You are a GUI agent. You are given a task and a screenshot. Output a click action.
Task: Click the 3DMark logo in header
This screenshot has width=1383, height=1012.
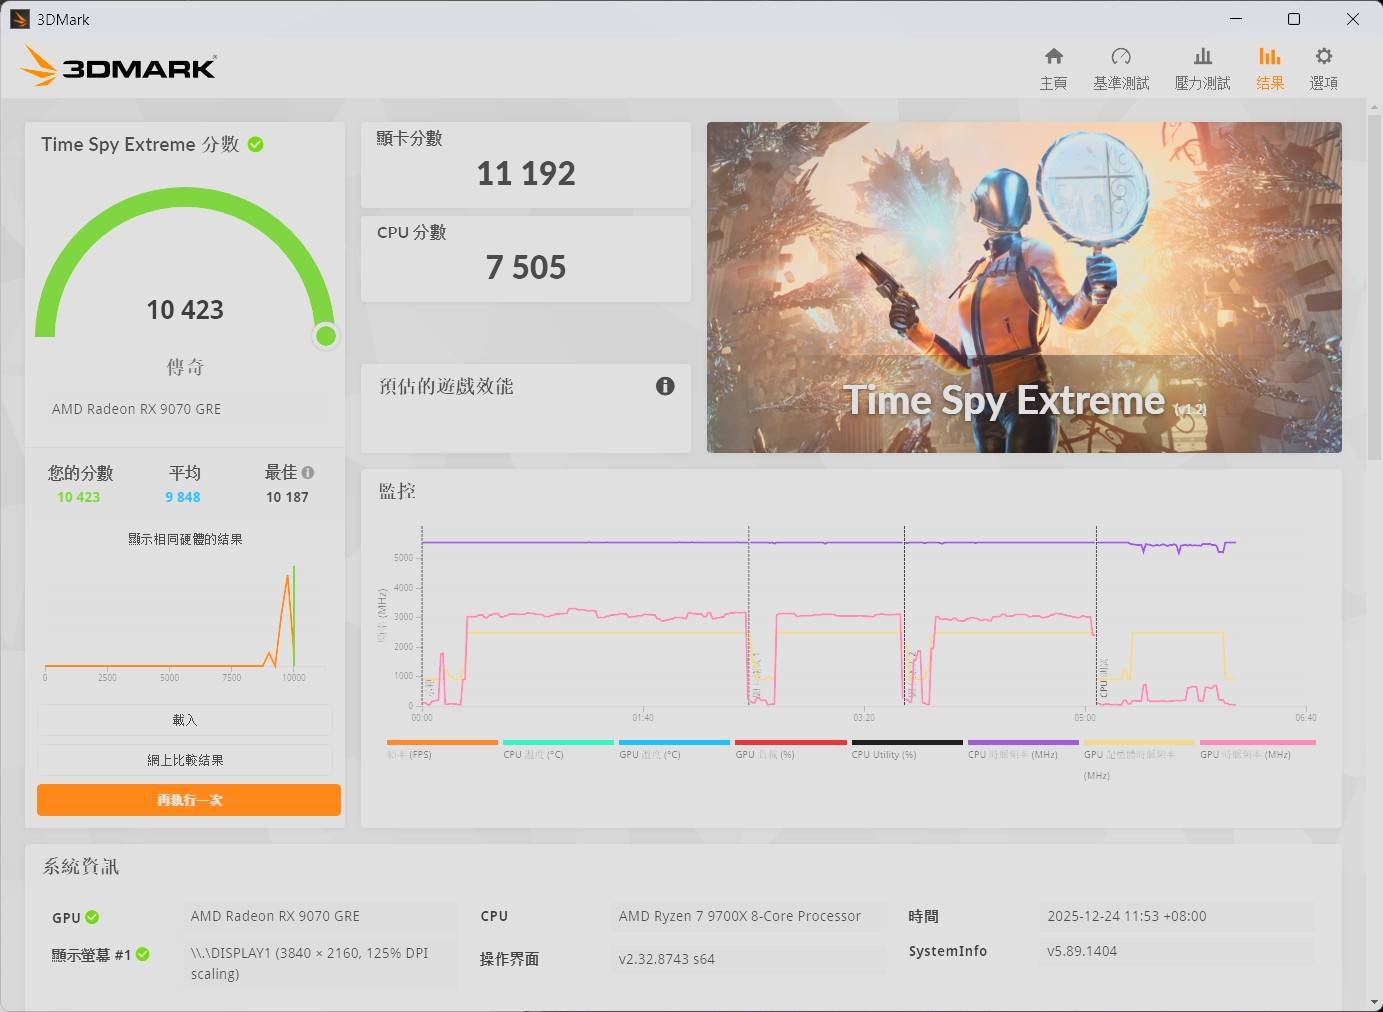click(x=118, y=67)
